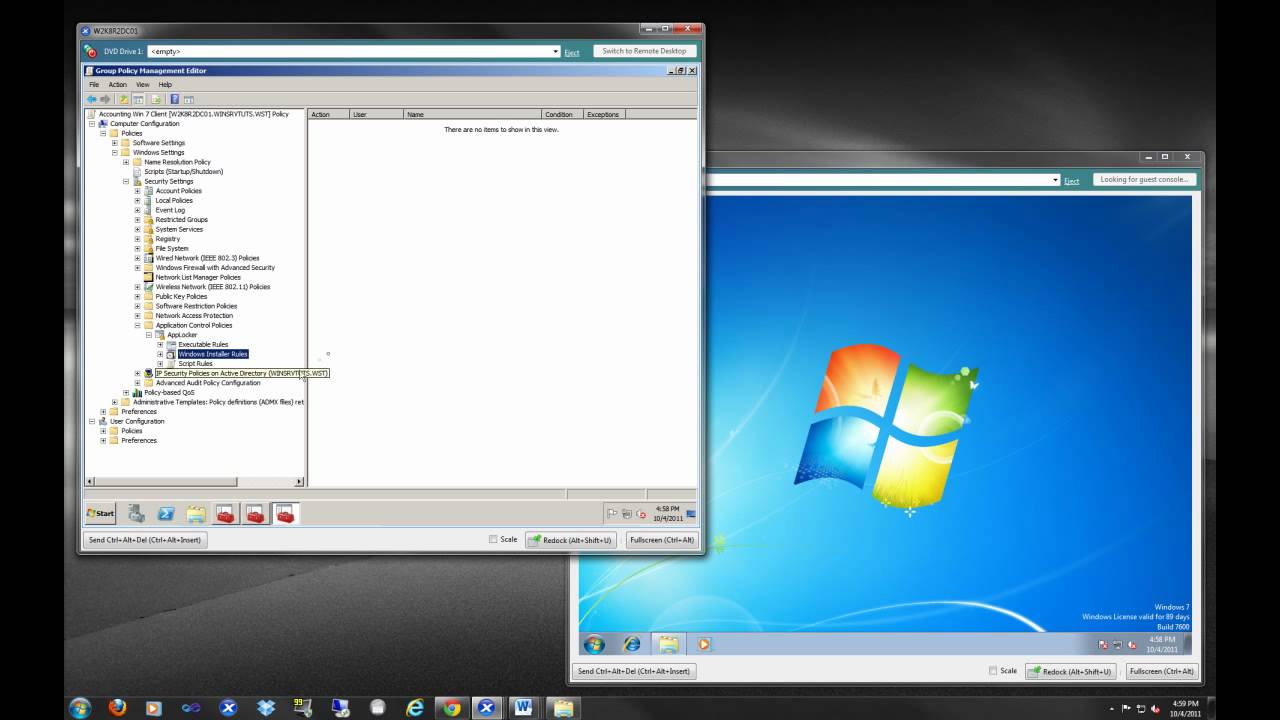1280x720 pixels.
Task: Enable Scale checkbox in W2K8R2DC01 console
Action: coord(493,539)
